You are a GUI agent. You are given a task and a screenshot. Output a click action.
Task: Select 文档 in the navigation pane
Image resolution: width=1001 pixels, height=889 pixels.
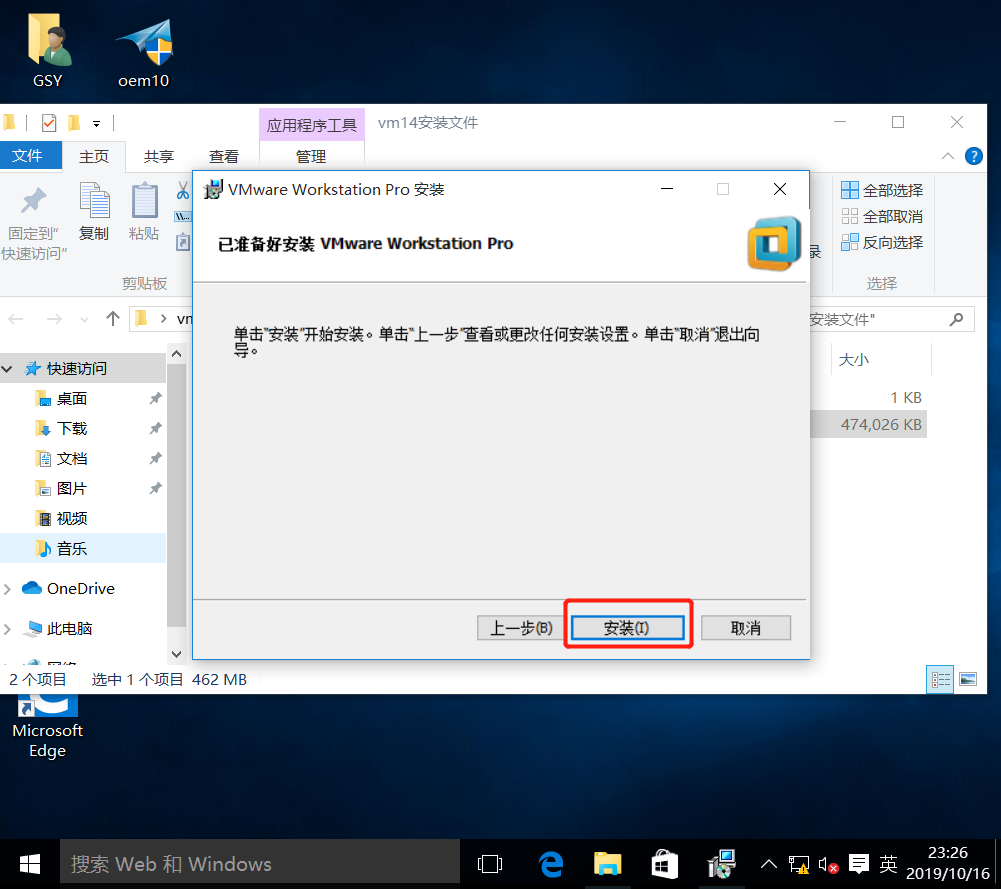(x=72, y=458)
